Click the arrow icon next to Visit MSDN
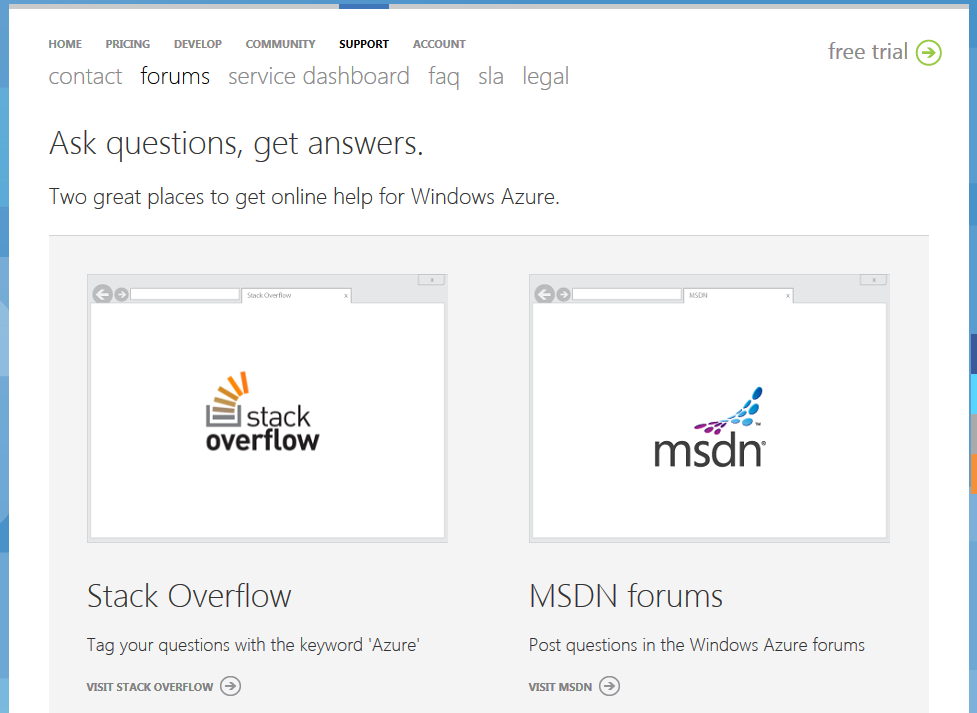The image size is (977, 713). click(x=609, y=686)
